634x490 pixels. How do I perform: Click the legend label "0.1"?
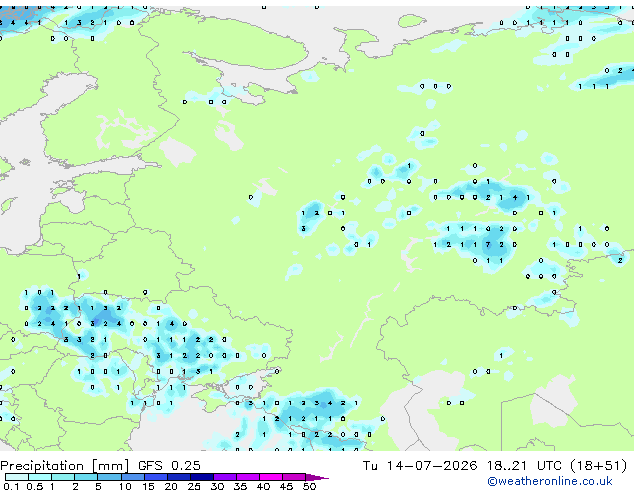(12, 486)
